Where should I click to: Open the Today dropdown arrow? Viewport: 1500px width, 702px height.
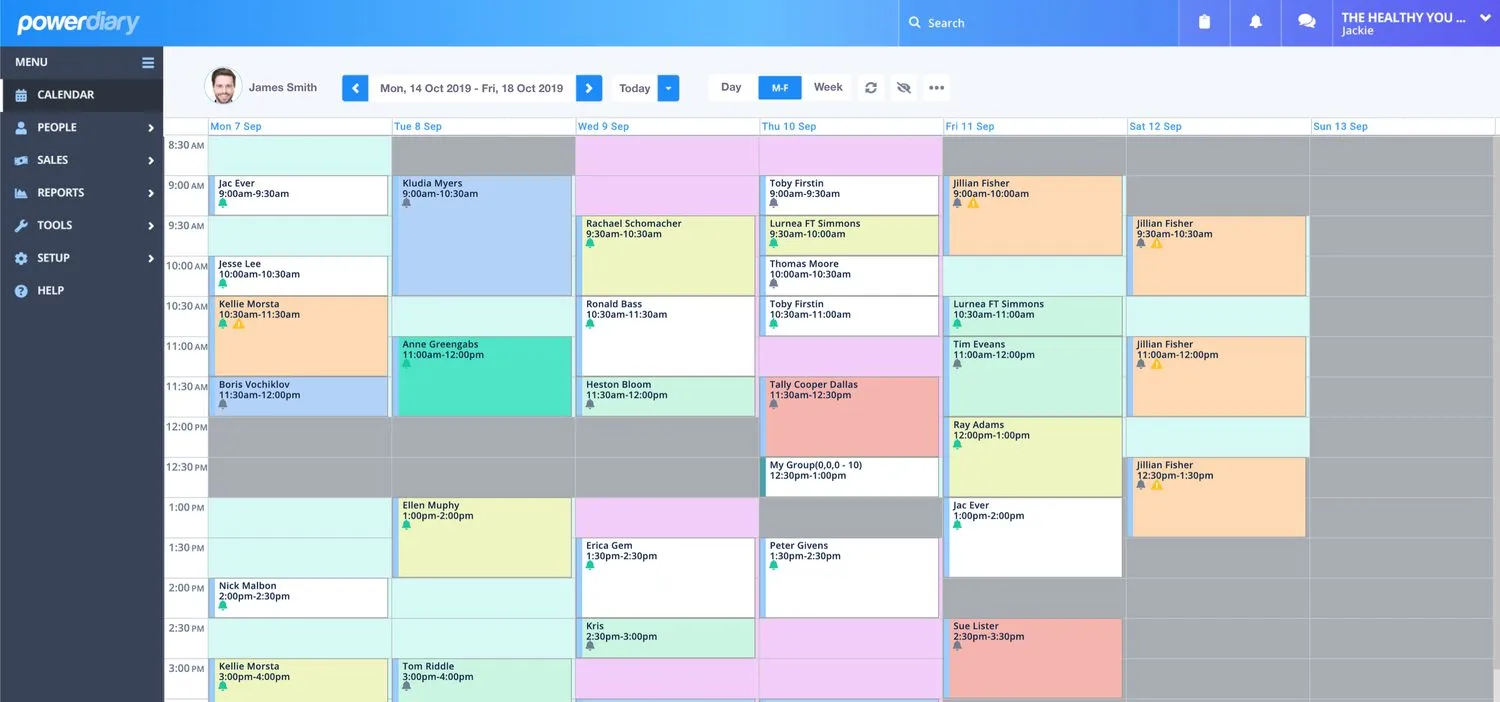[x=668, y=87]
